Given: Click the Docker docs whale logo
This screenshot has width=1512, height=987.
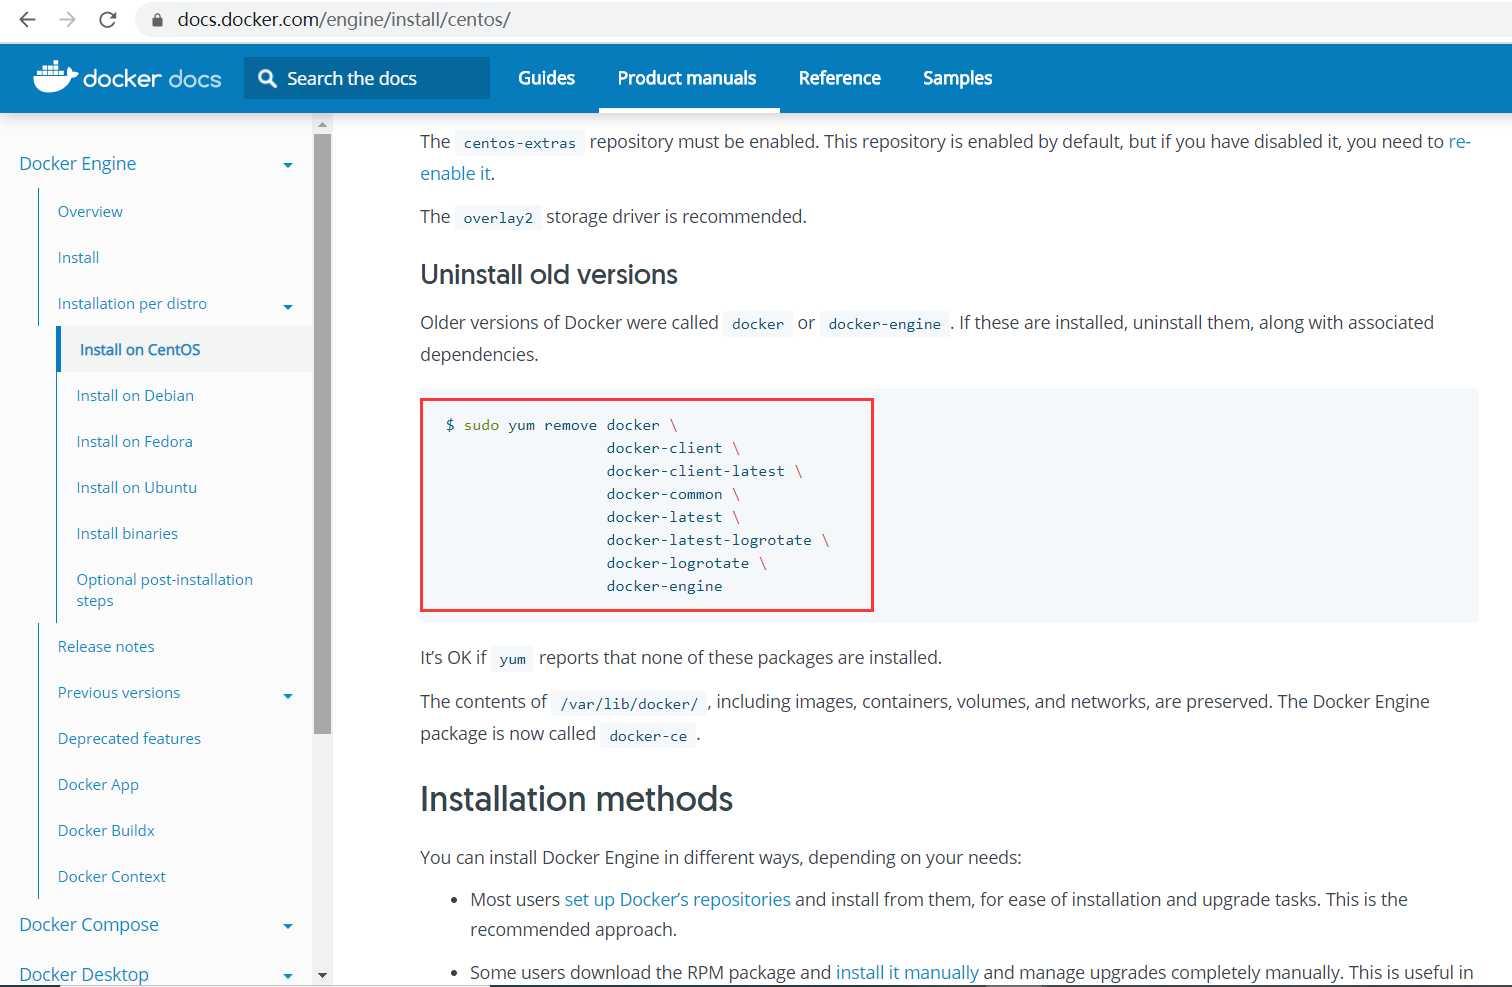Looking at the screenshot, I should 55,77.
